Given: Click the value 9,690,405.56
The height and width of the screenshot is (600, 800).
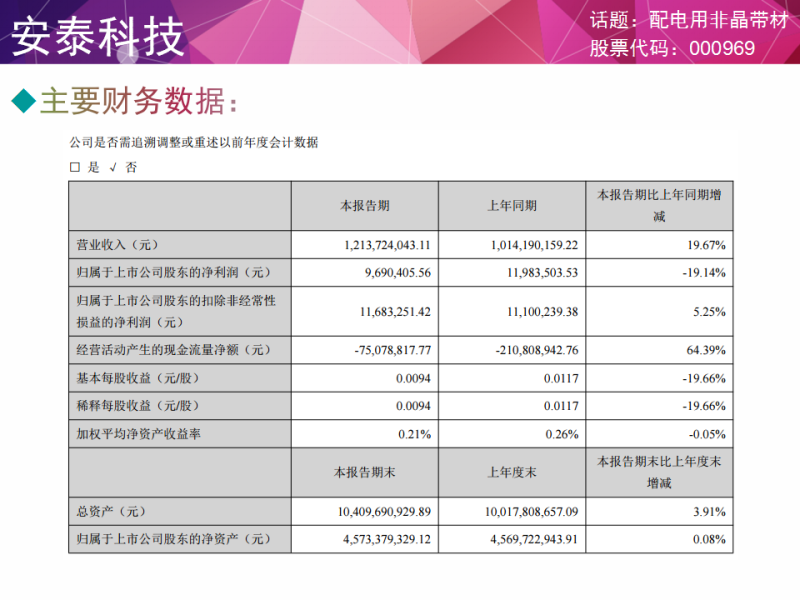Looking at the screenshot, I should (x=397, y=272).
